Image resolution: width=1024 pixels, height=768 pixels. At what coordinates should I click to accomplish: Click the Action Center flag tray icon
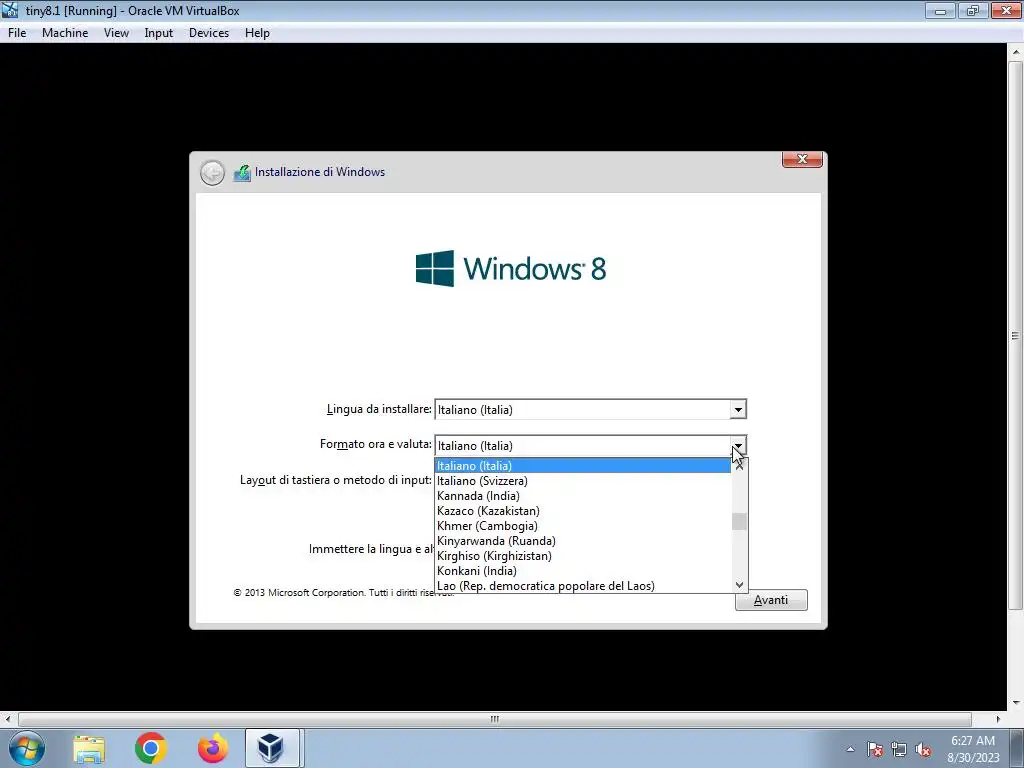(x=875, y=749)
